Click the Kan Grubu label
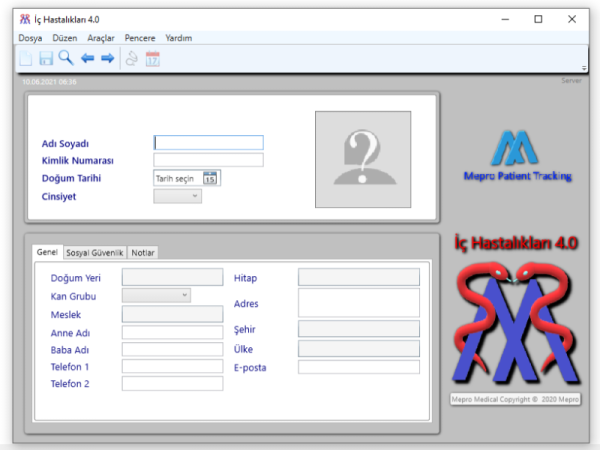600x450 pixels. tap(73, 297)
